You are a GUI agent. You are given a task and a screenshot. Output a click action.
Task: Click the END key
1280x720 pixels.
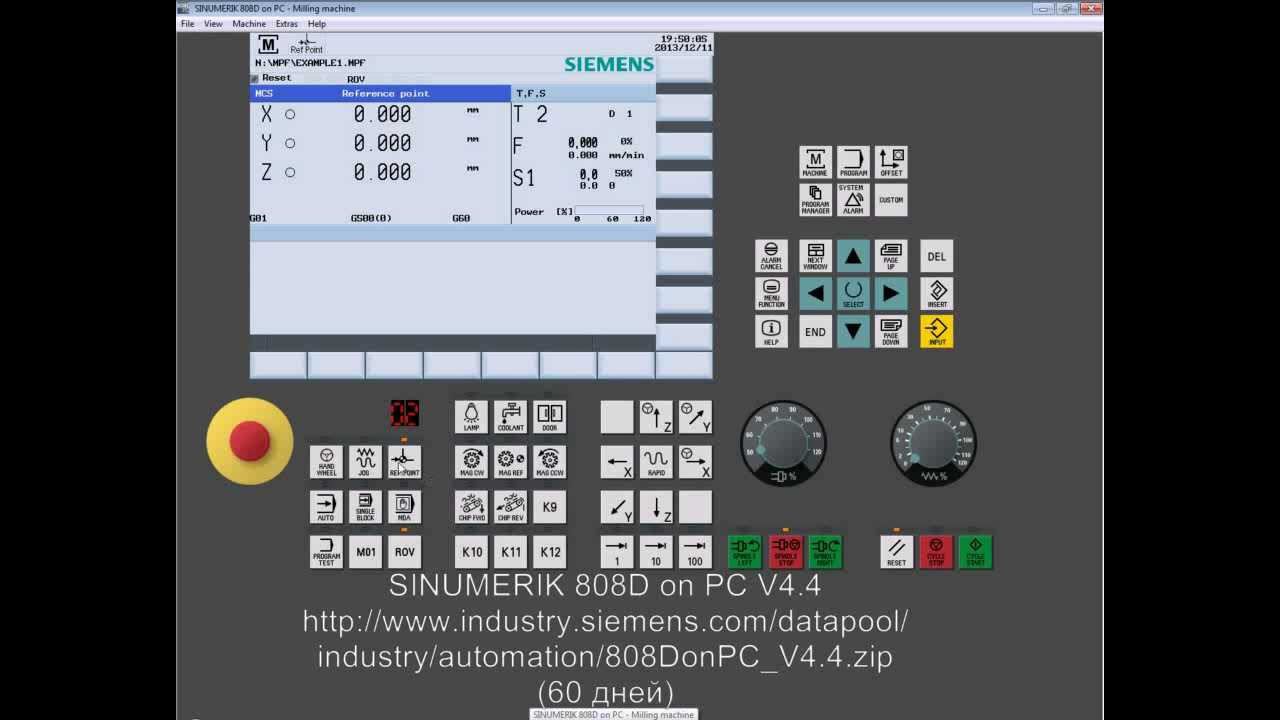pos(815,332)
